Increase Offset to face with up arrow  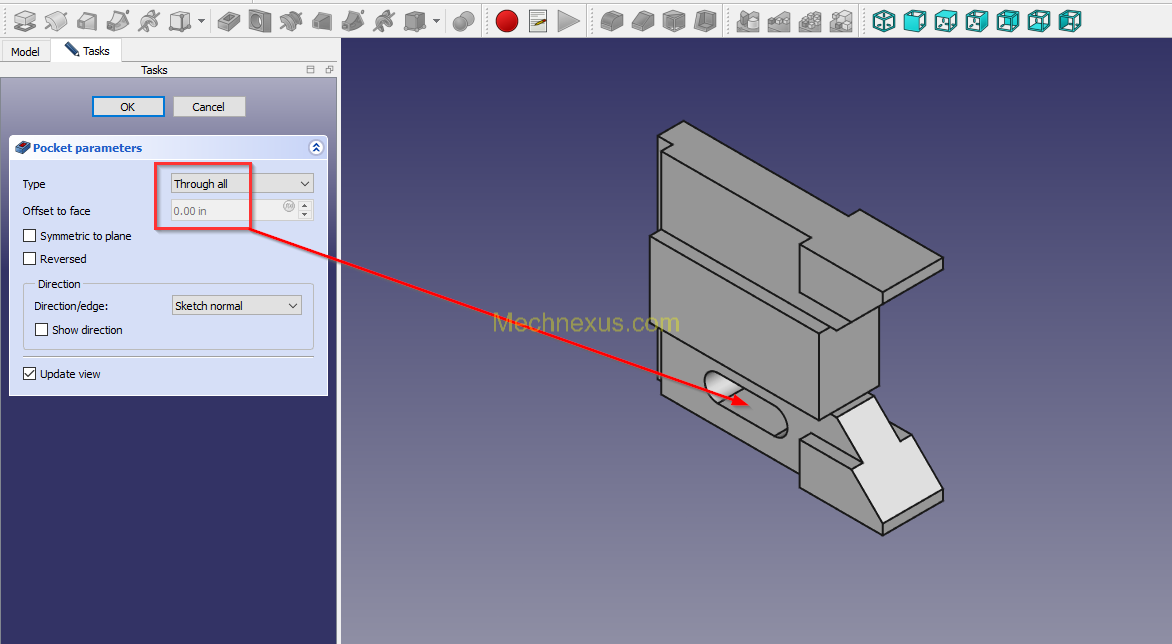point(305,205)
